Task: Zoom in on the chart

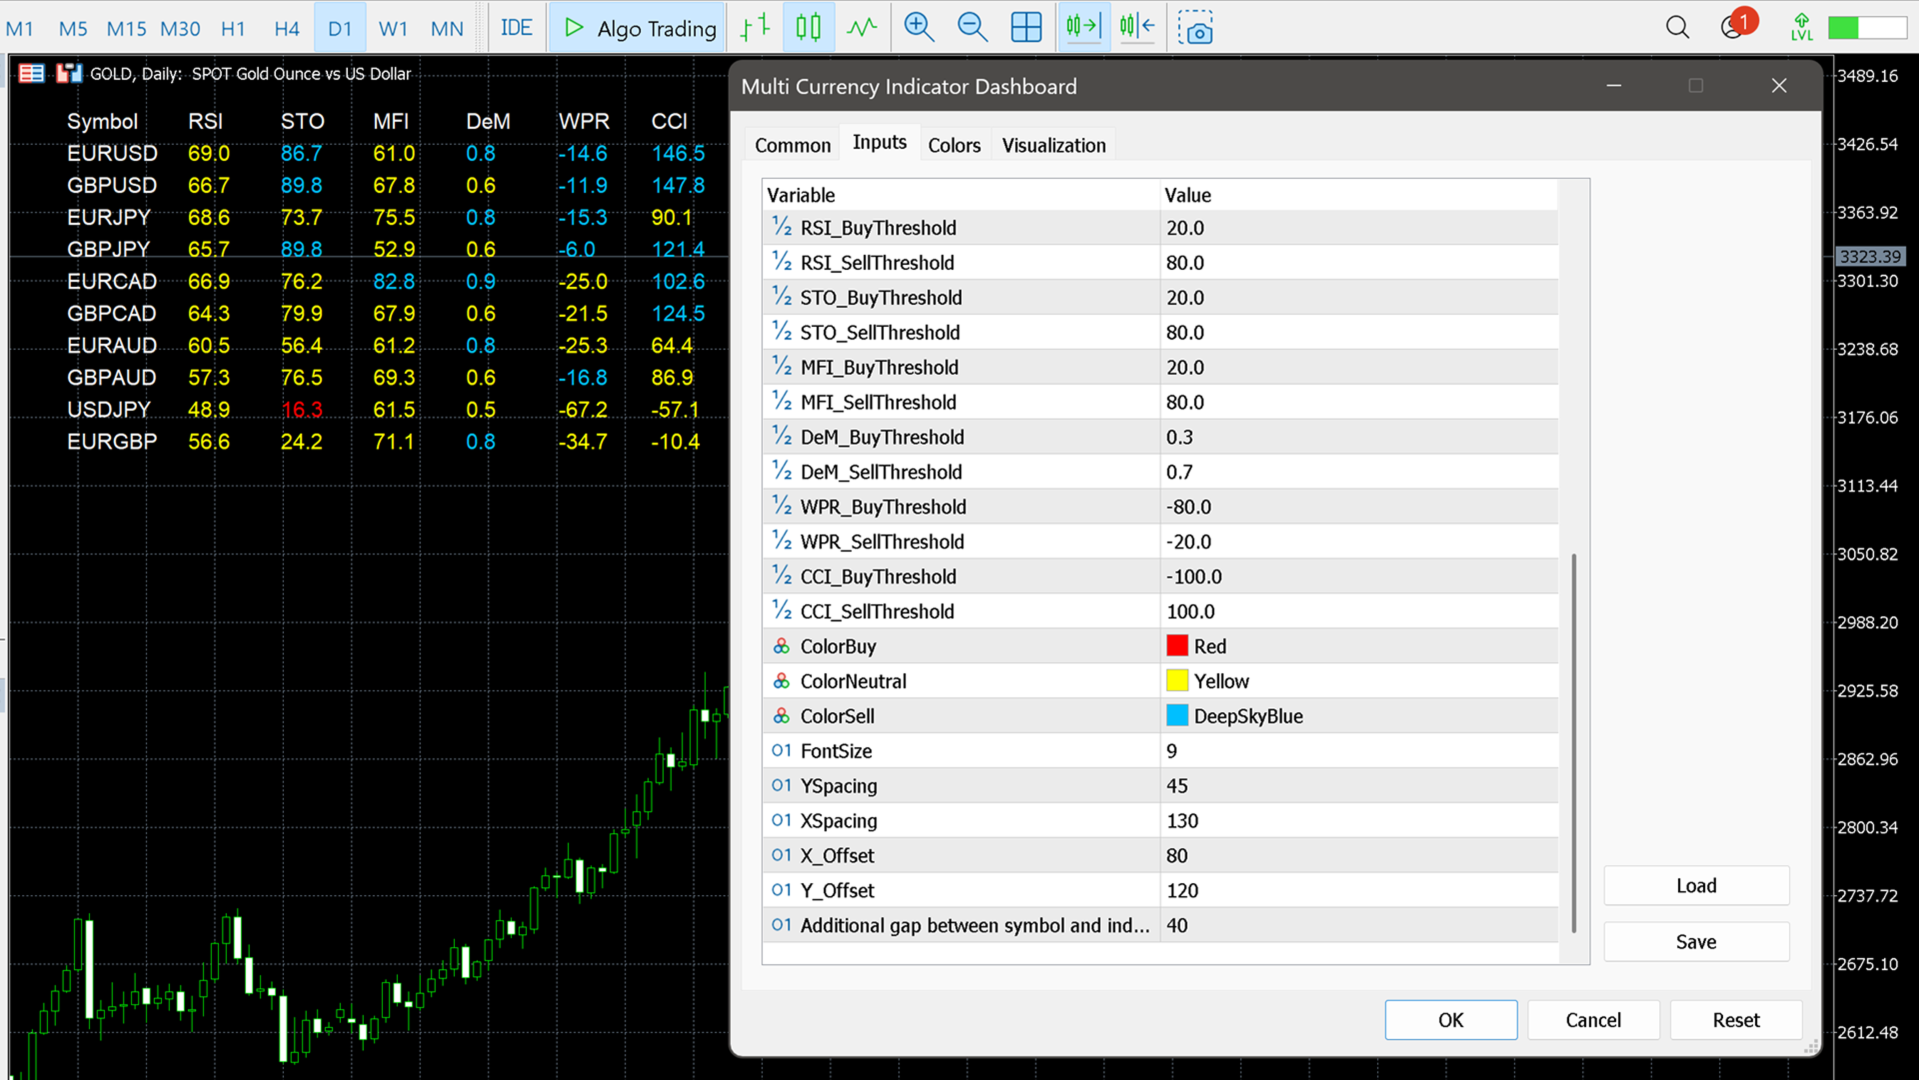Action: point(917,27)
